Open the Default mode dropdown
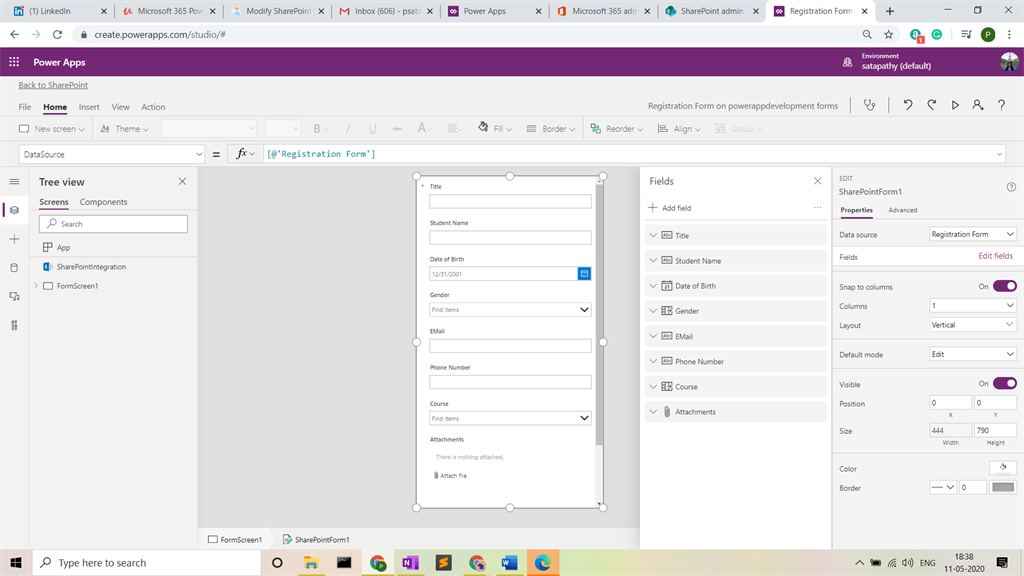This screenshot has width=1024, height=576. 972,354
